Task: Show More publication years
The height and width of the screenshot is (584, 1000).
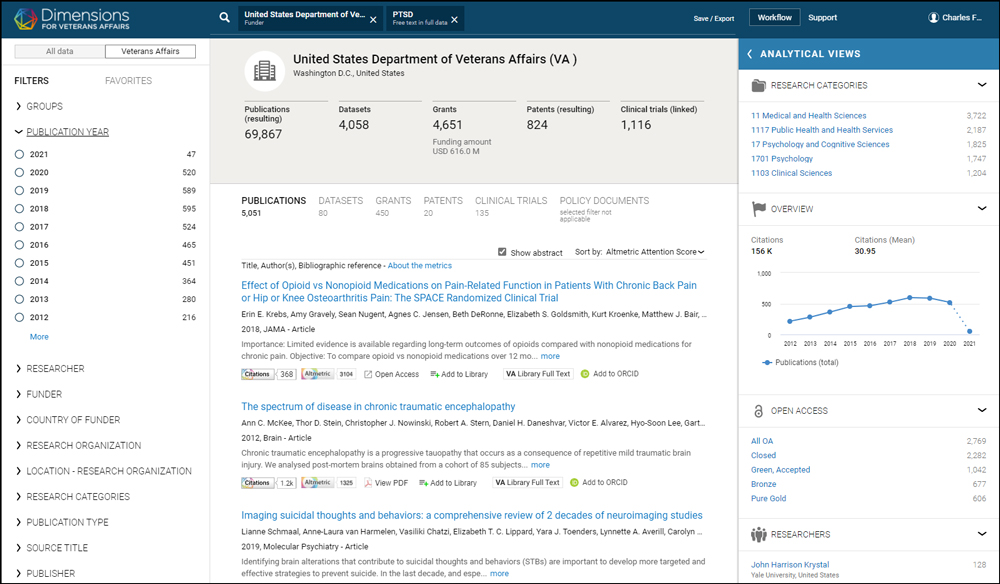Action: click(x=39, y=337)
